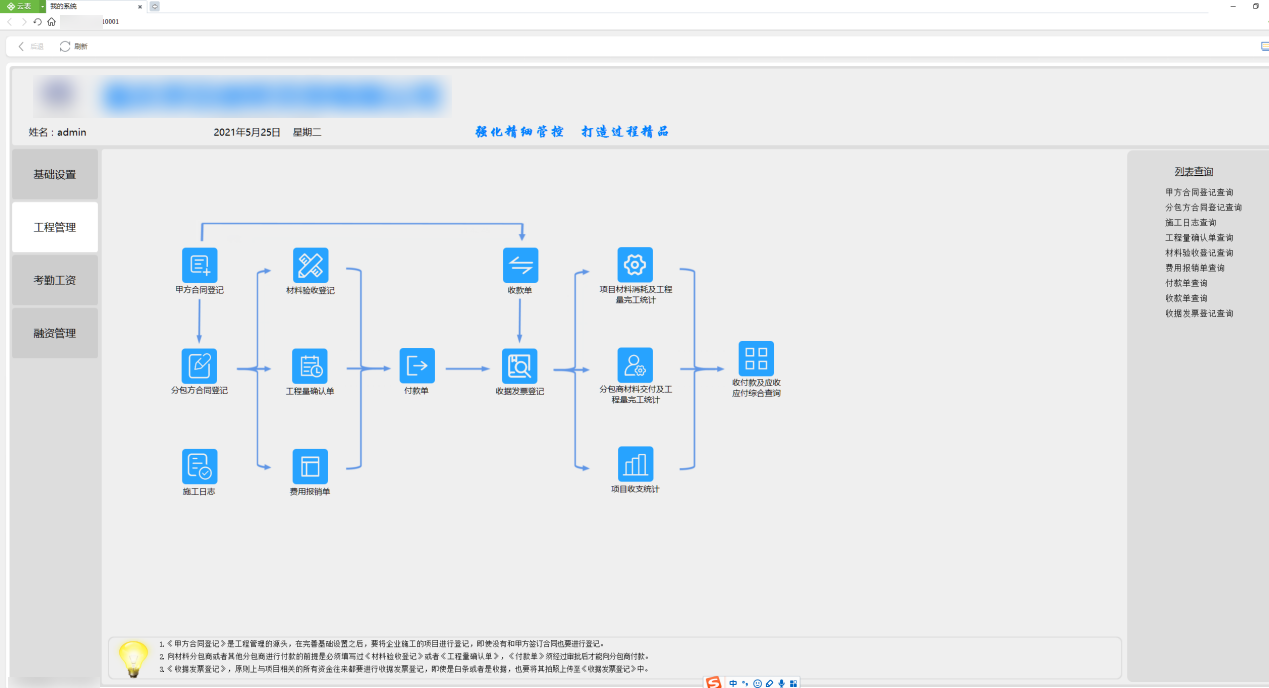Open the IME toolbox grid icon
The image size is (1269, 688).
point(793,683)
